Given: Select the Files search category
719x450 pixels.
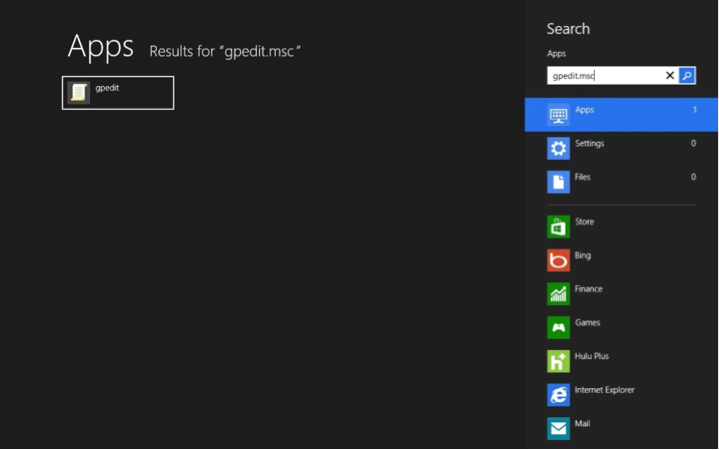Looking at the screenshot, I should tap(621, 182).
